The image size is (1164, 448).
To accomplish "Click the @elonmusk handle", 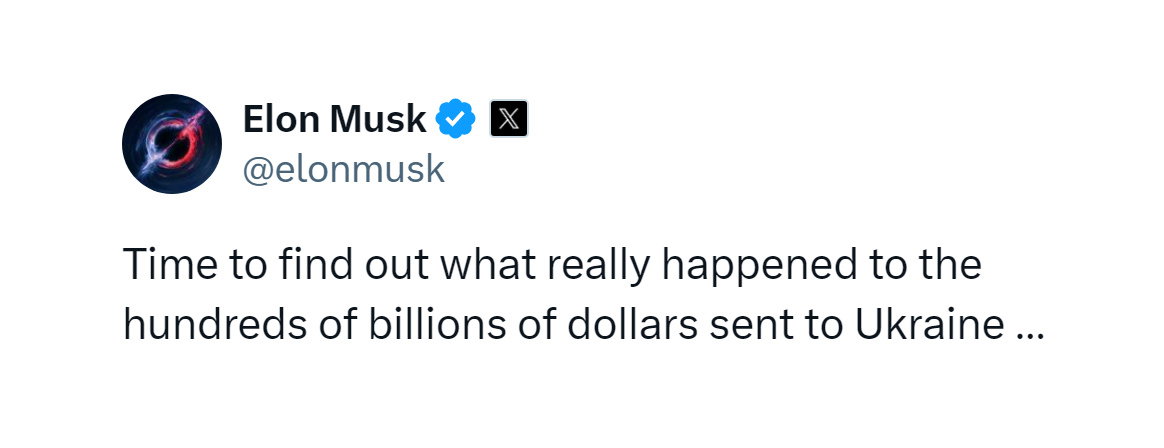I will 343,169.
